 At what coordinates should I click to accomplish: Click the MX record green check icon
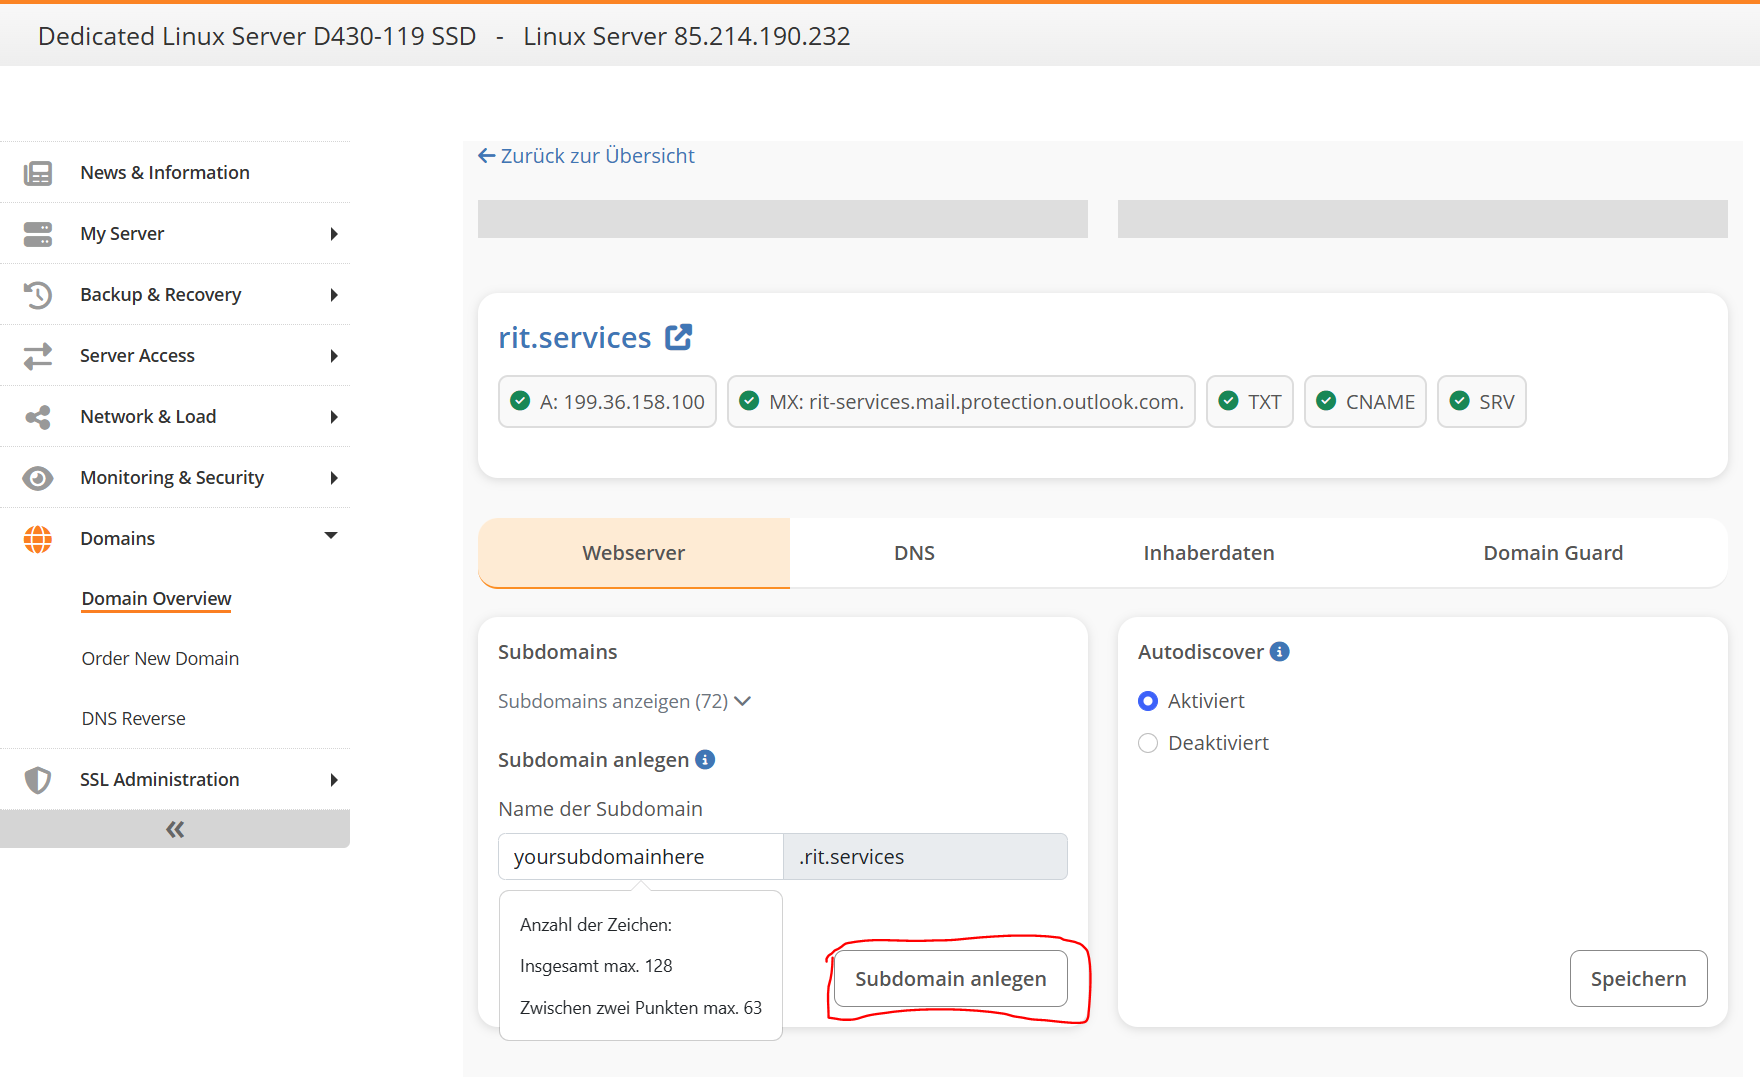tap(749, 401)
